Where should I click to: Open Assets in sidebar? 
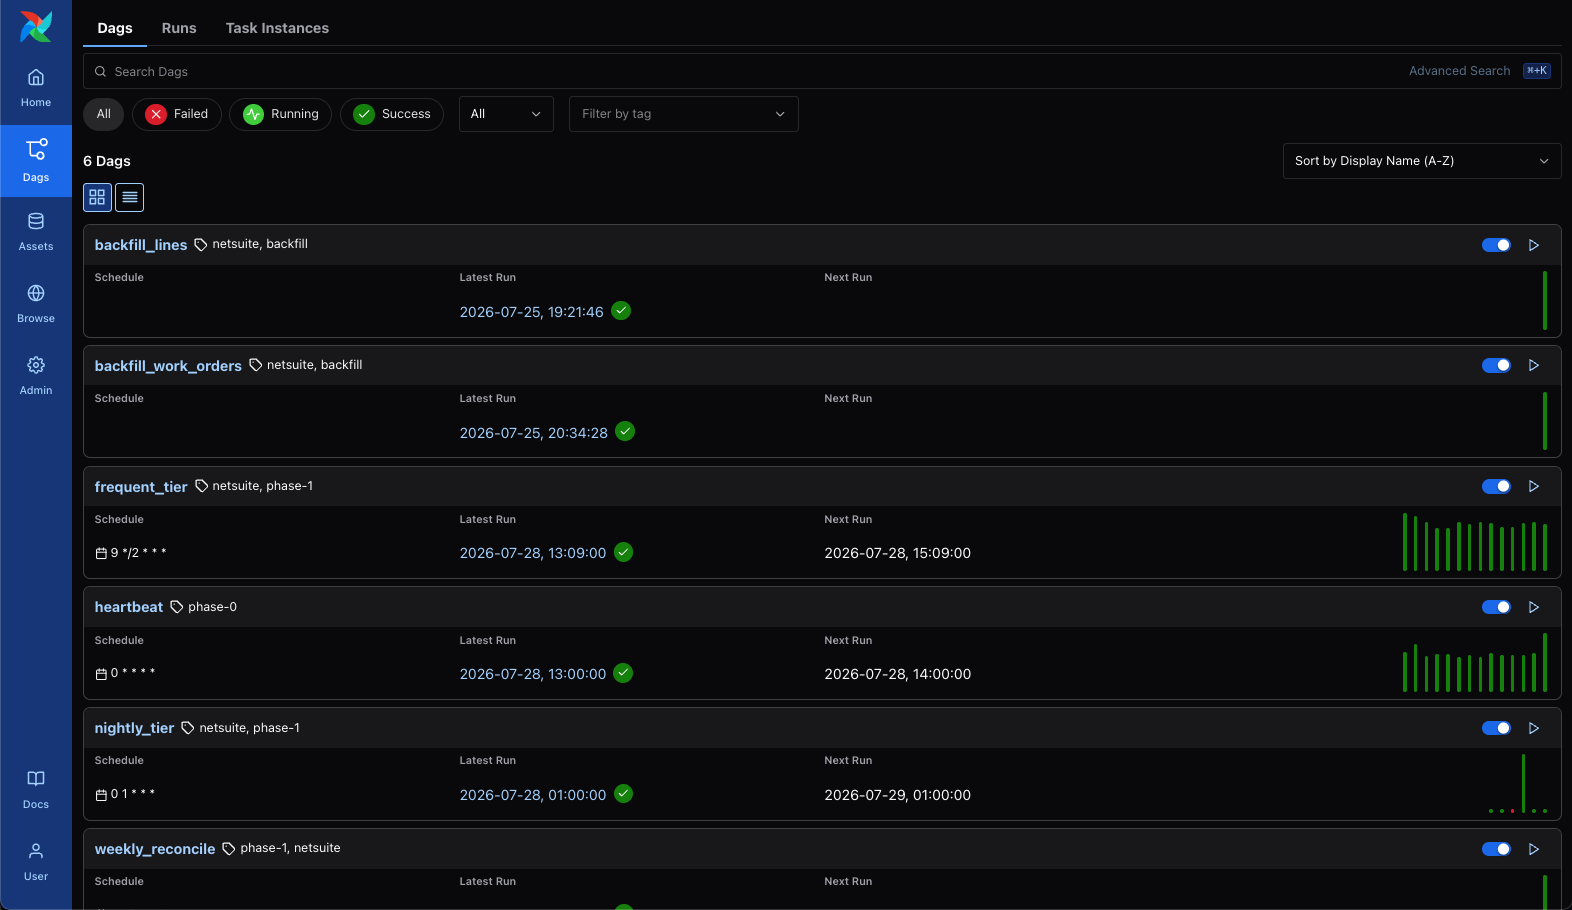(36, 232)
